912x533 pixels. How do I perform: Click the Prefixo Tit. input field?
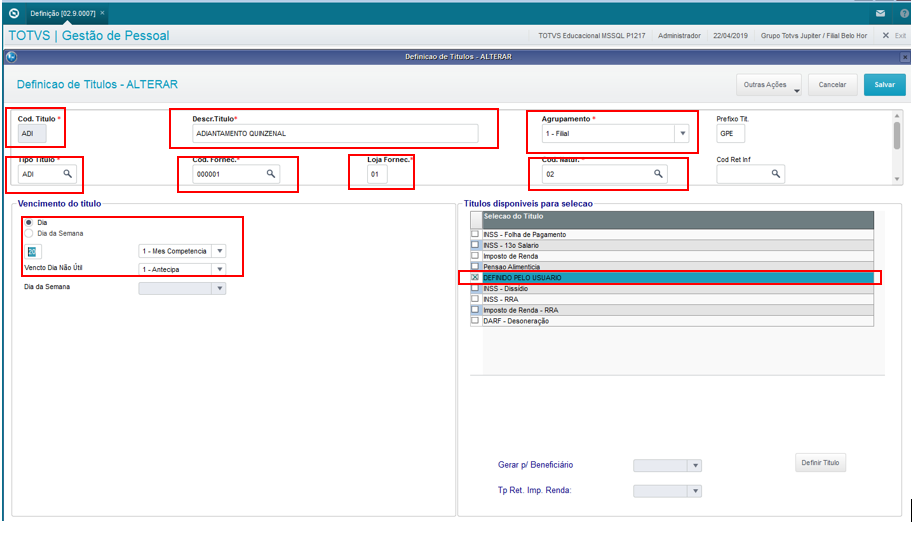731,133
